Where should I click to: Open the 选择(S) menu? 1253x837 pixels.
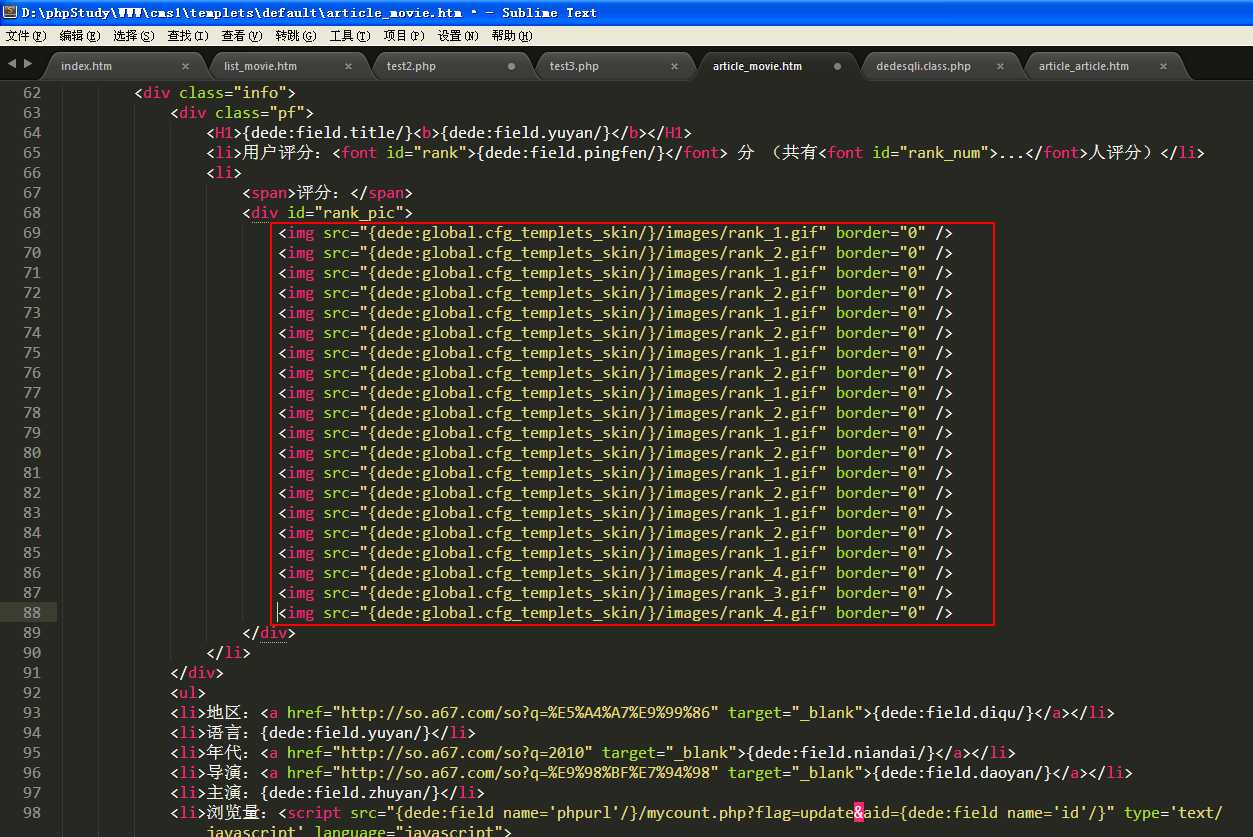(x=133, y=35)
